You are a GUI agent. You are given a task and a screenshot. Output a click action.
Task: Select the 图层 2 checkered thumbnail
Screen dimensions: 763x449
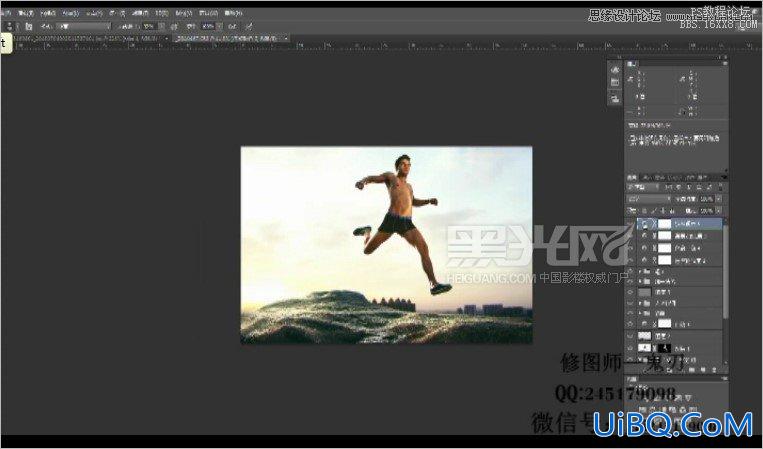(x=645, y=336)
